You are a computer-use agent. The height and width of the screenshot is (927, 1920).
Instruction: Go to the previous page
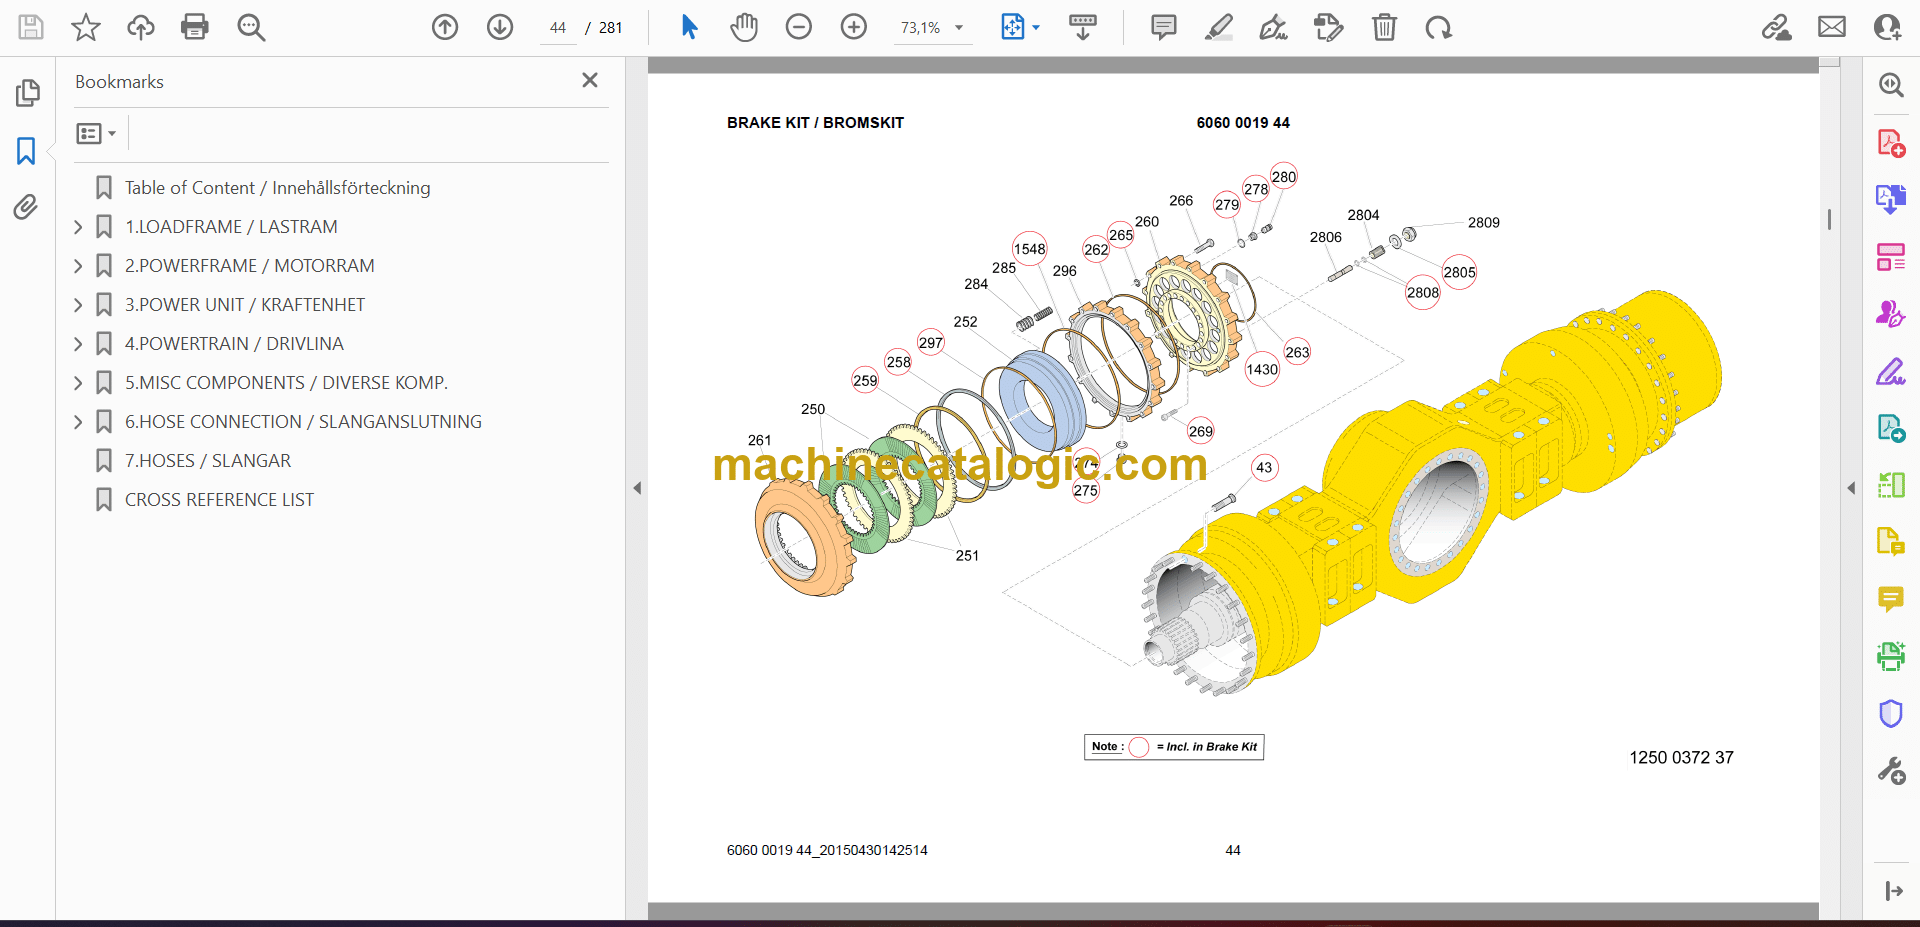click(x=445, y=27)
